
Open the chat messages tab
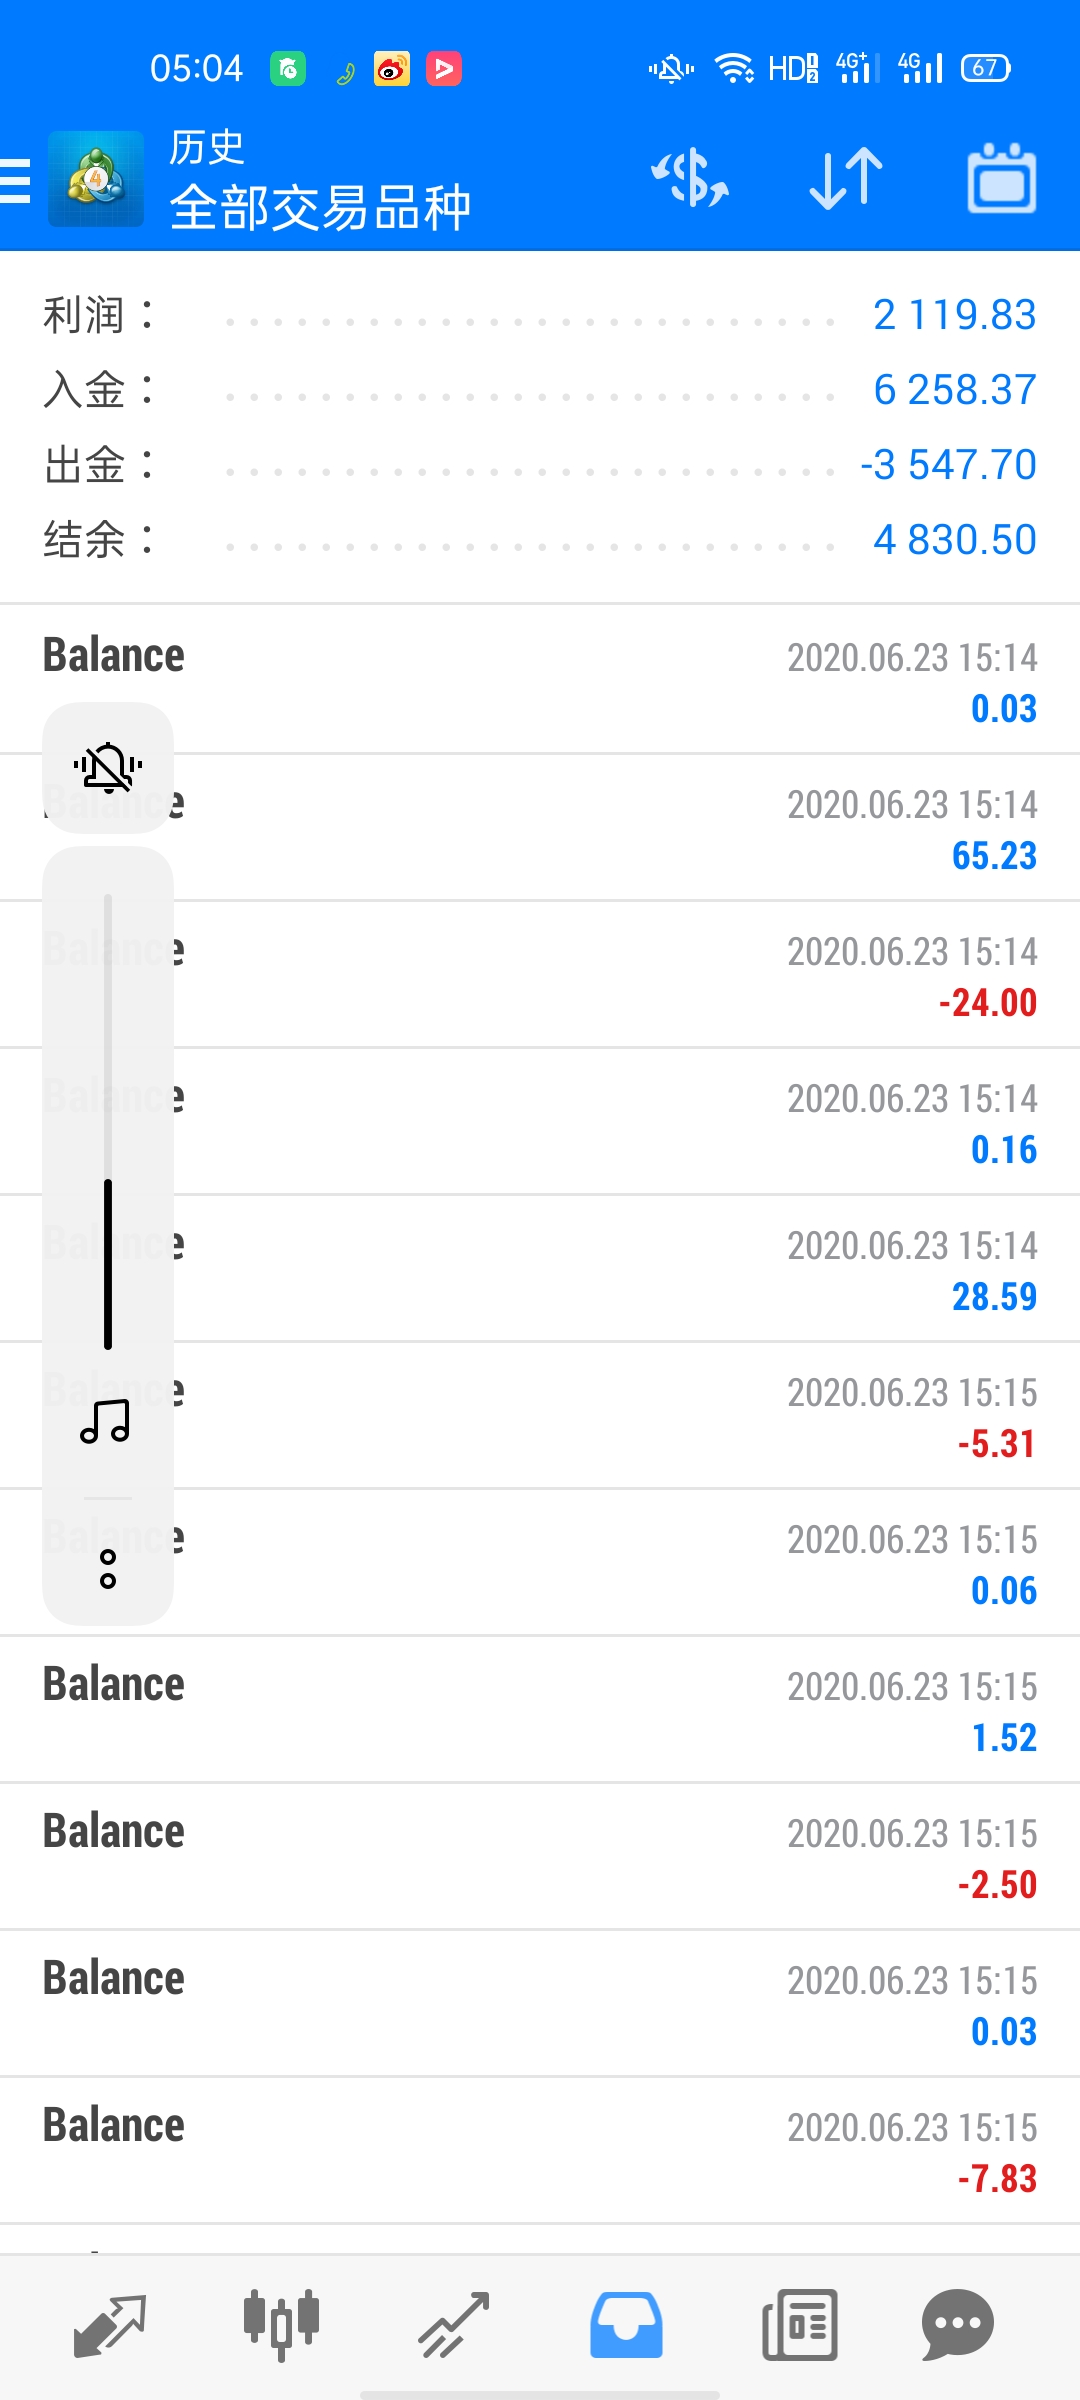(958, 2325)
